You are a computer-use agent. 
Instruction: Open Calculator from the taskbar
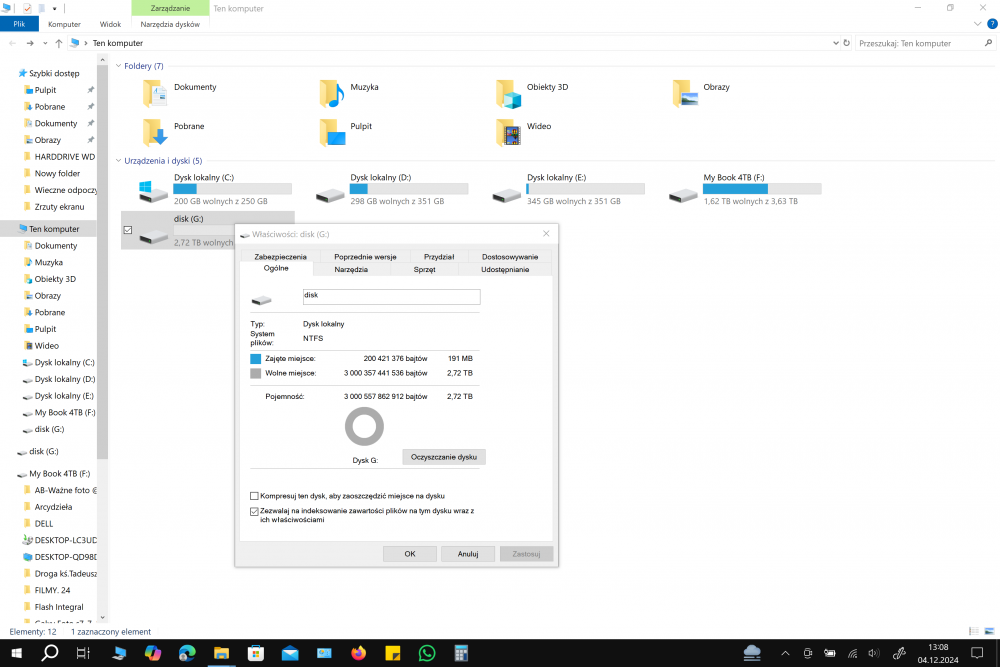(x=461, y=653)
